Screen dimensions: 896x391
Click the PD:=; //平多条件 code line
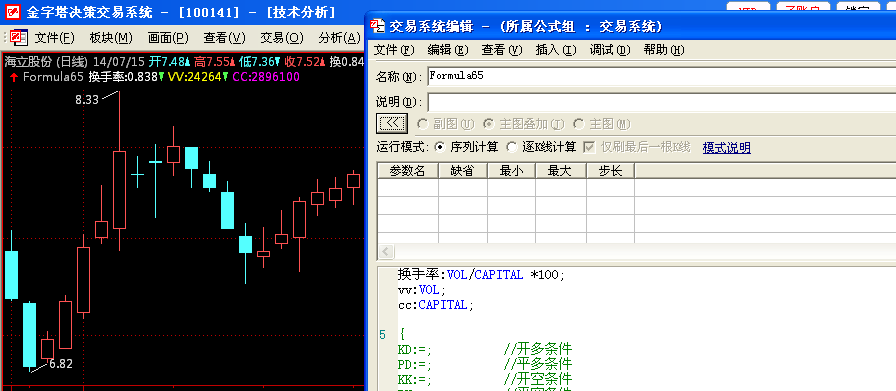coord(485,364)
